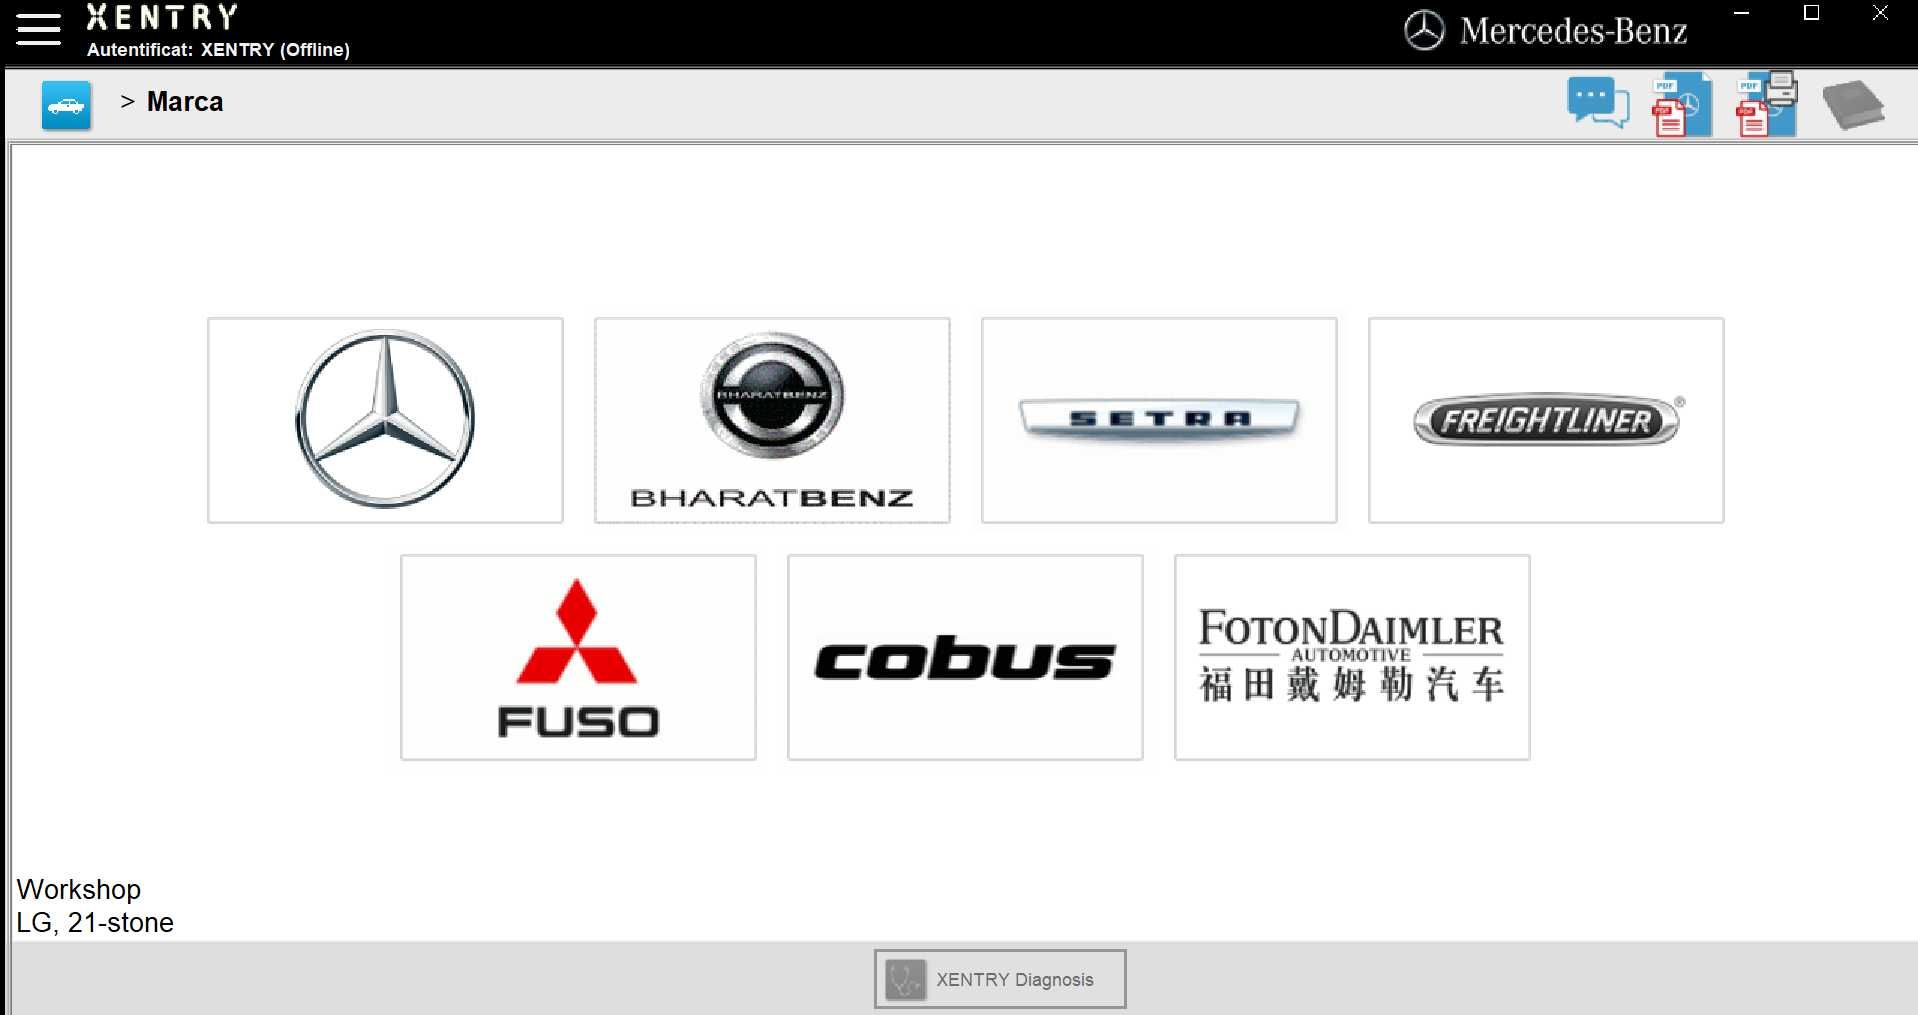
Task: Choose the Freightliner brand tile
Action: 1546,420
